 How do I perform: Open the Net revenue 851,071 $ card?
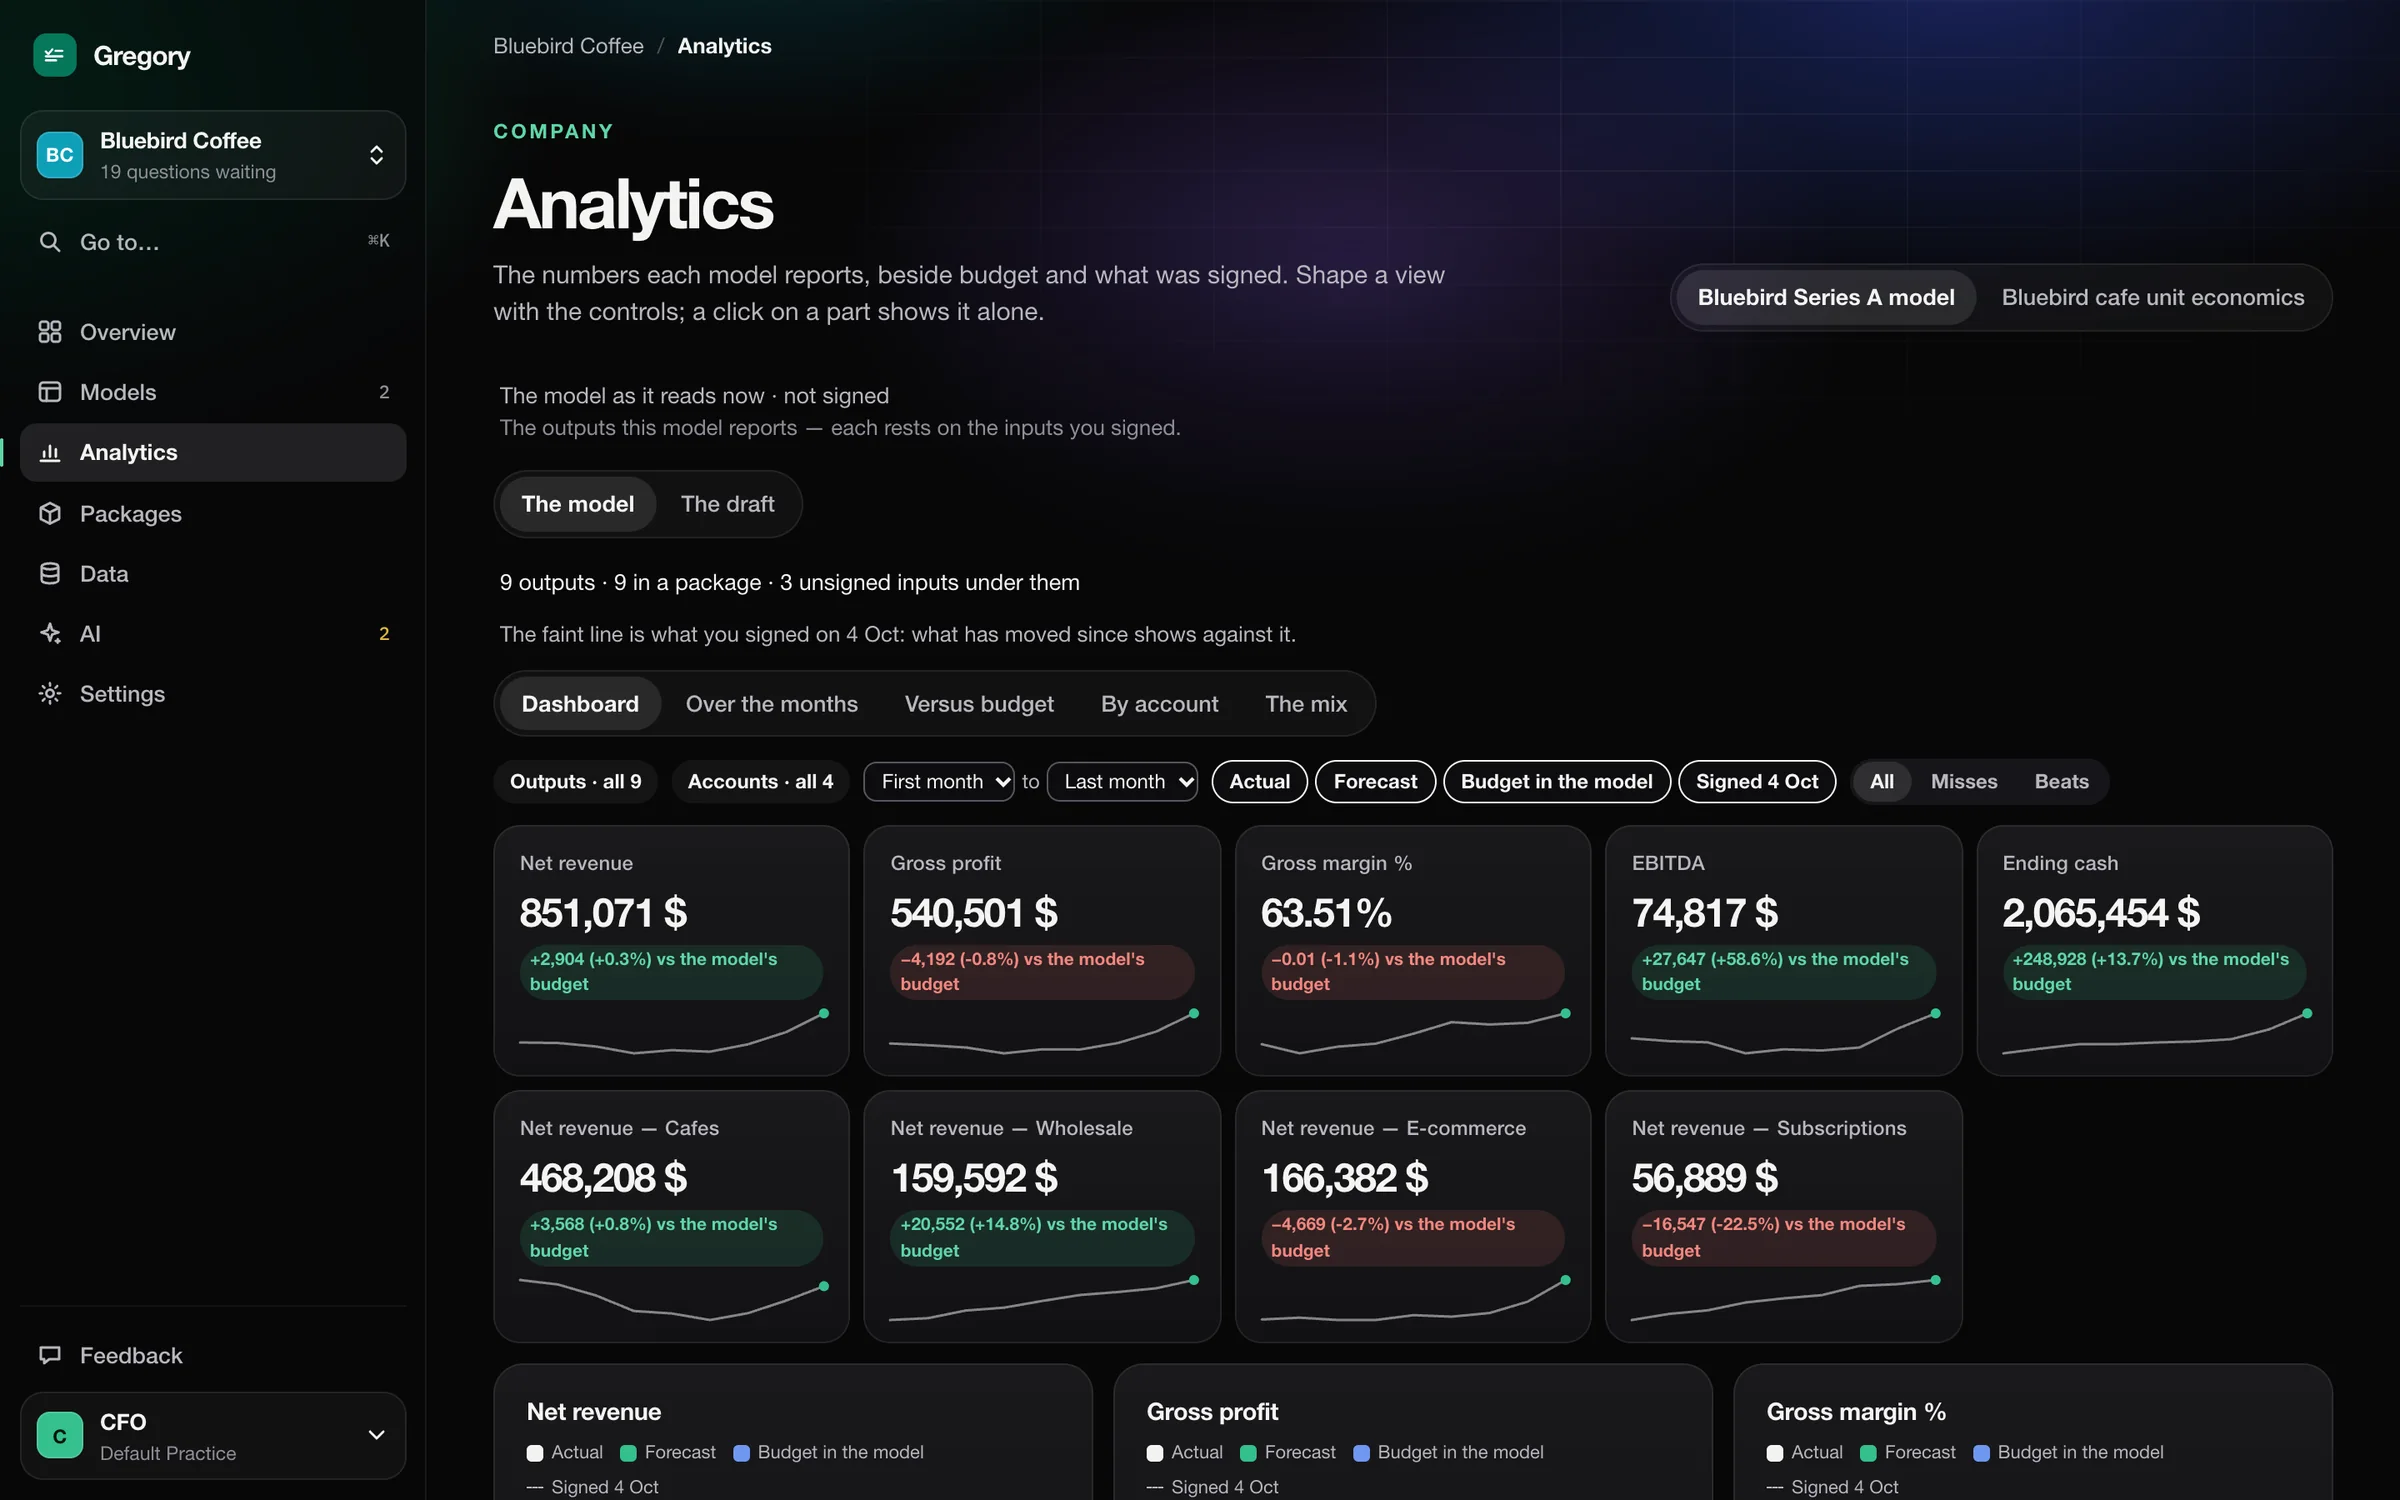pyautogui.click(x=671, y=951)
